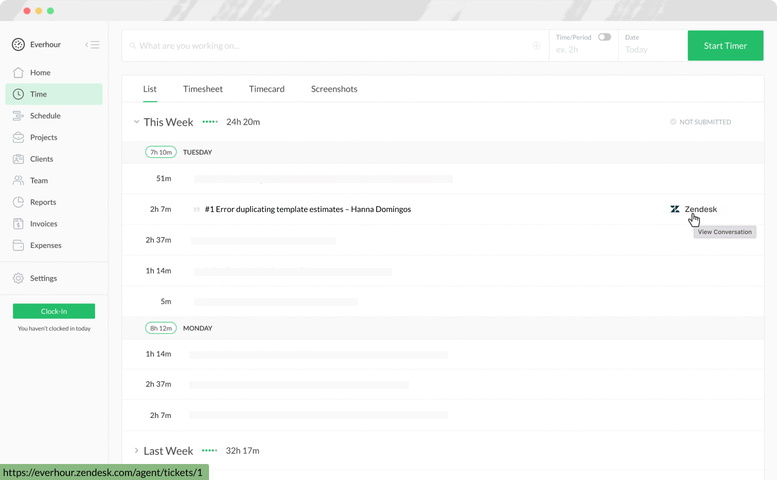Click the Zendesk logo icon

(675, 209)
